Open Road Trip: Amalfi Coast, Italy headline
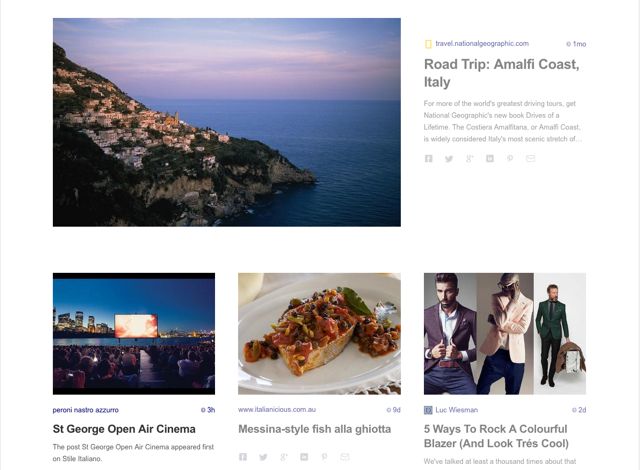Screen dimensions: 640x470 coord(501,73)
